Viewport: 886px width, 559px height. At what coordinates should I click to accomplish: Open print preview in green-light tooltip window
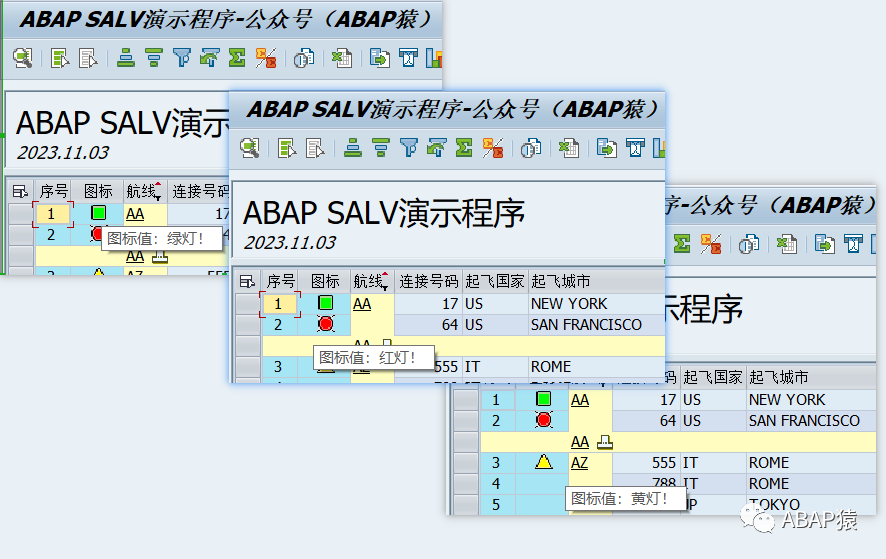[304, 58]
